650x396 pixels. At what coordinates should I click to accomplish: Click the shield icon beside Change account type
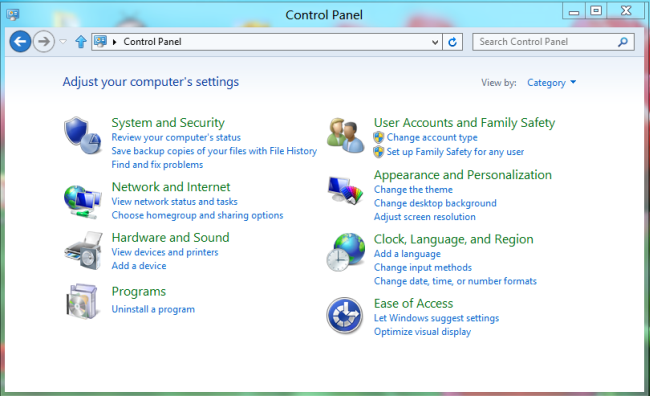point(378,137)
